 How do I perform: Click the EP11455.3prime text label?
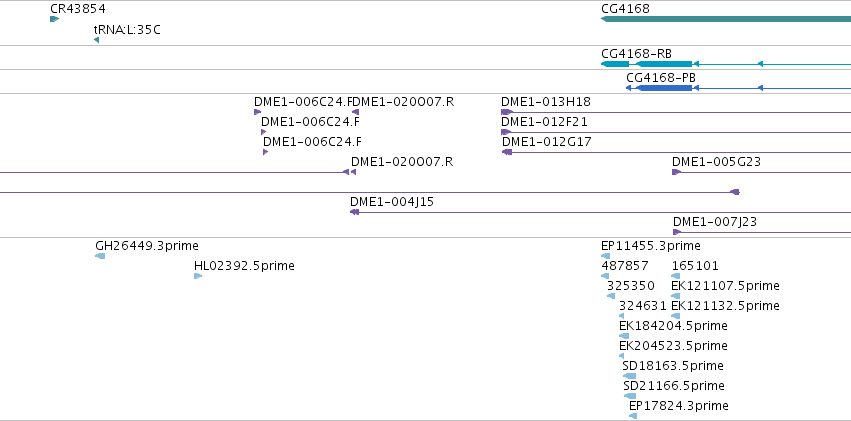click(x=651, y=246)
